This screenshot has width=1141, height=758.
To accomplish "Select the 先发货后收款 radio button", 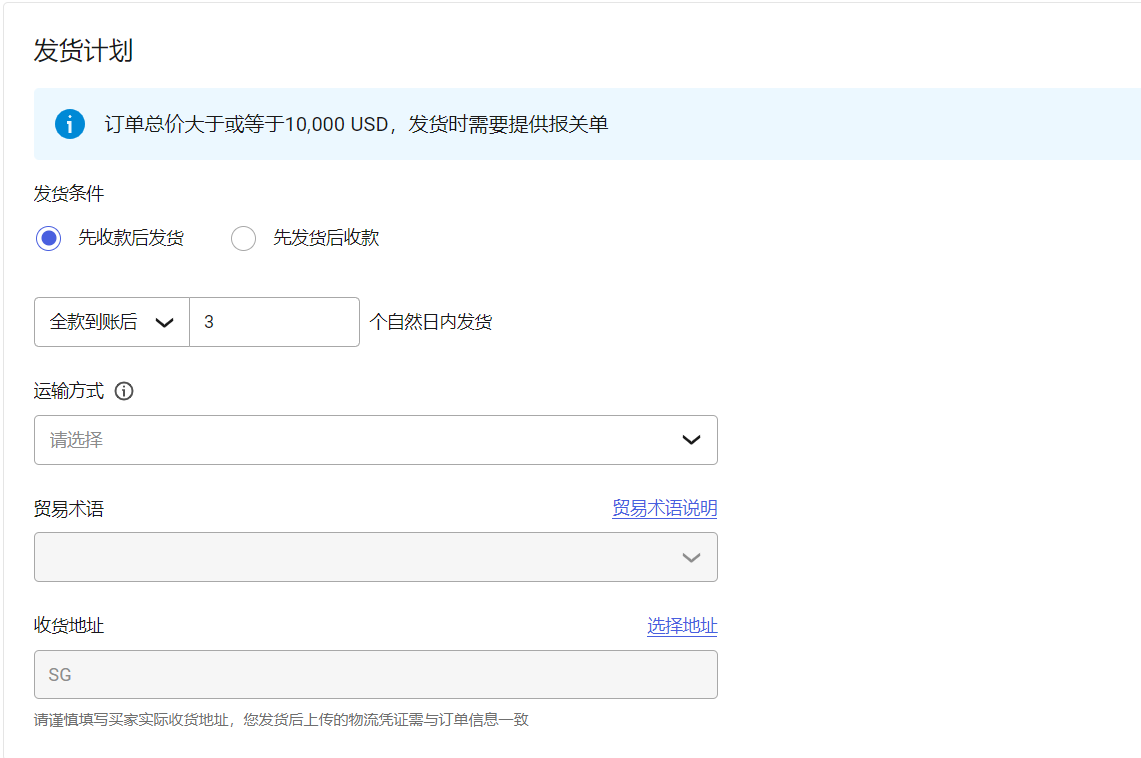I will click(243, 238).
